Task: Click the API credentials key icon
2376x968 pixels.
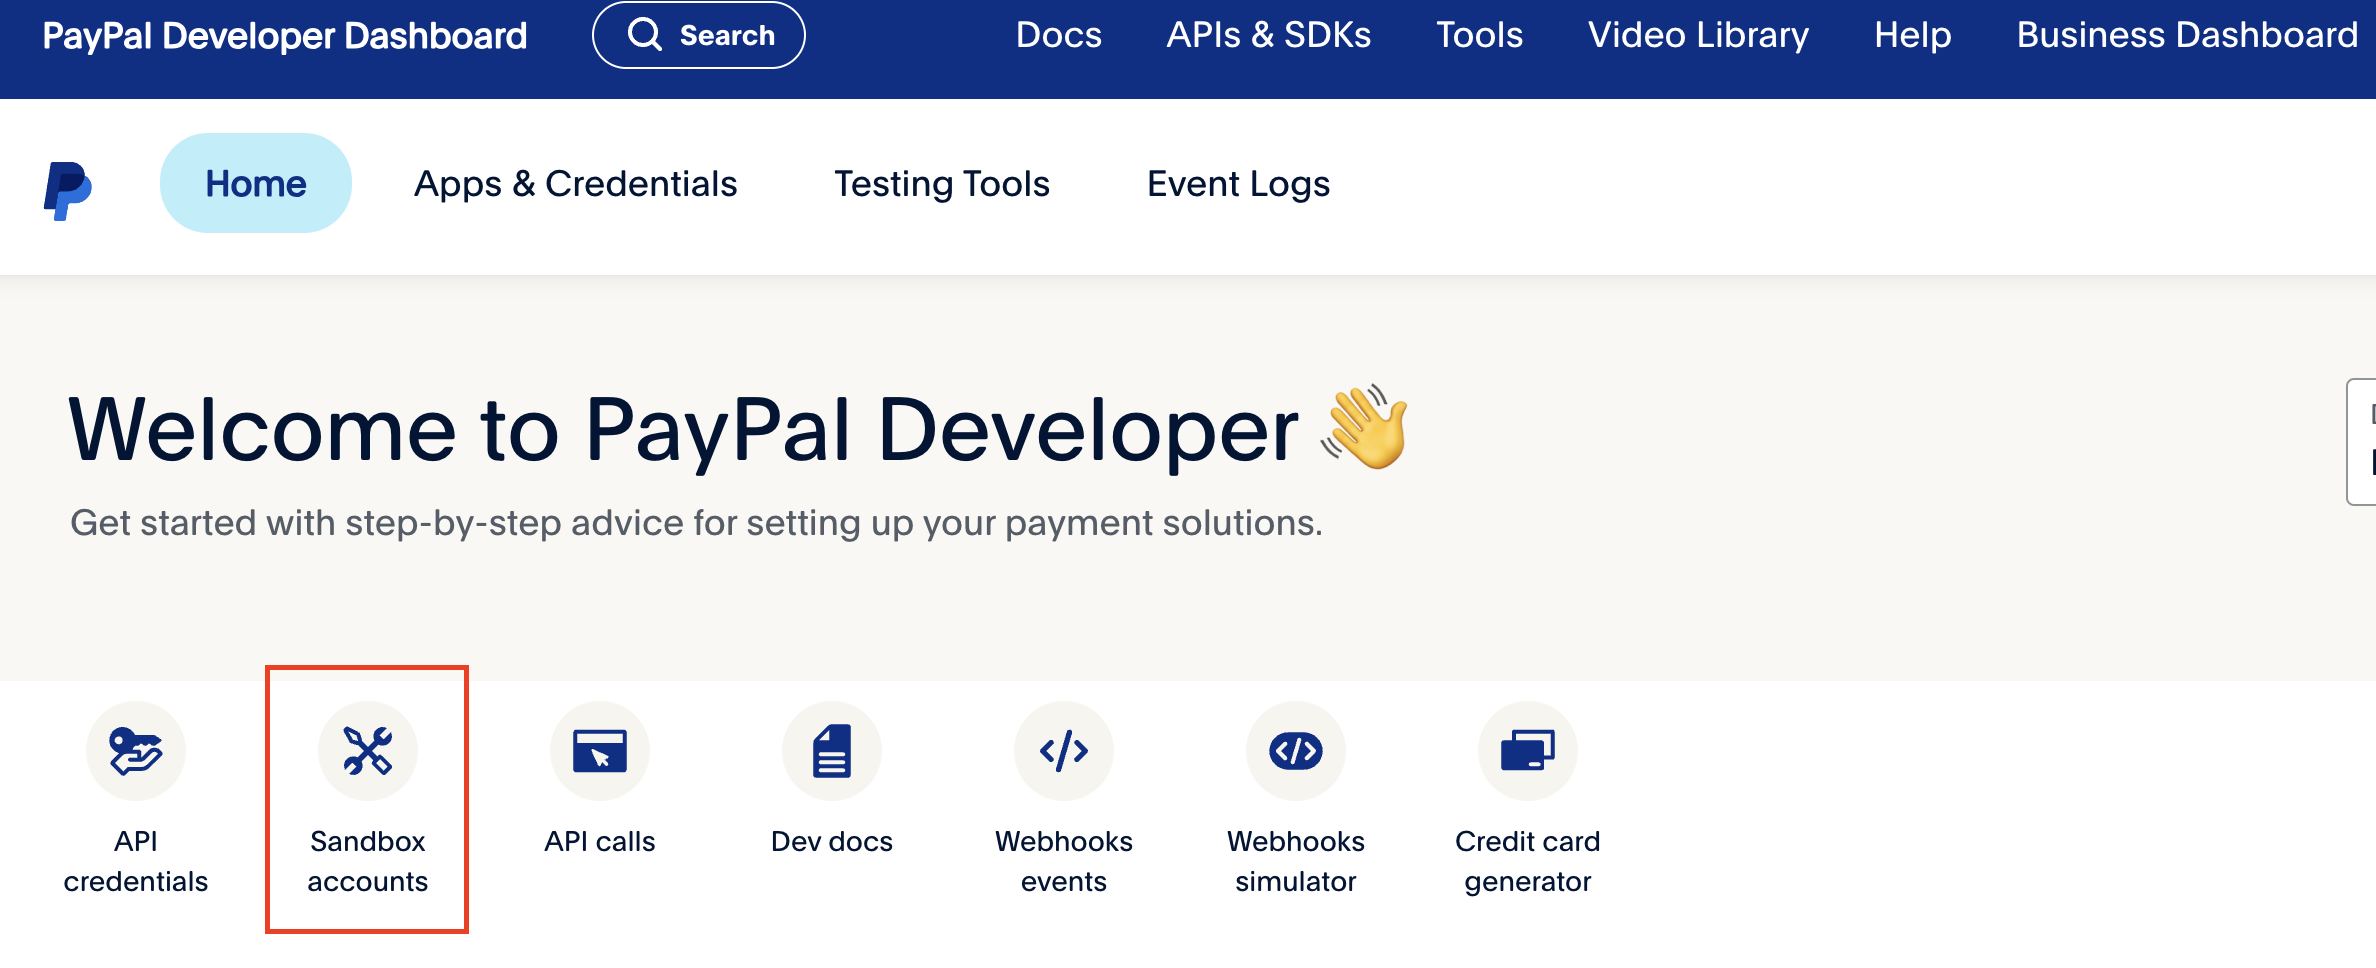Action: click(136, 751)
